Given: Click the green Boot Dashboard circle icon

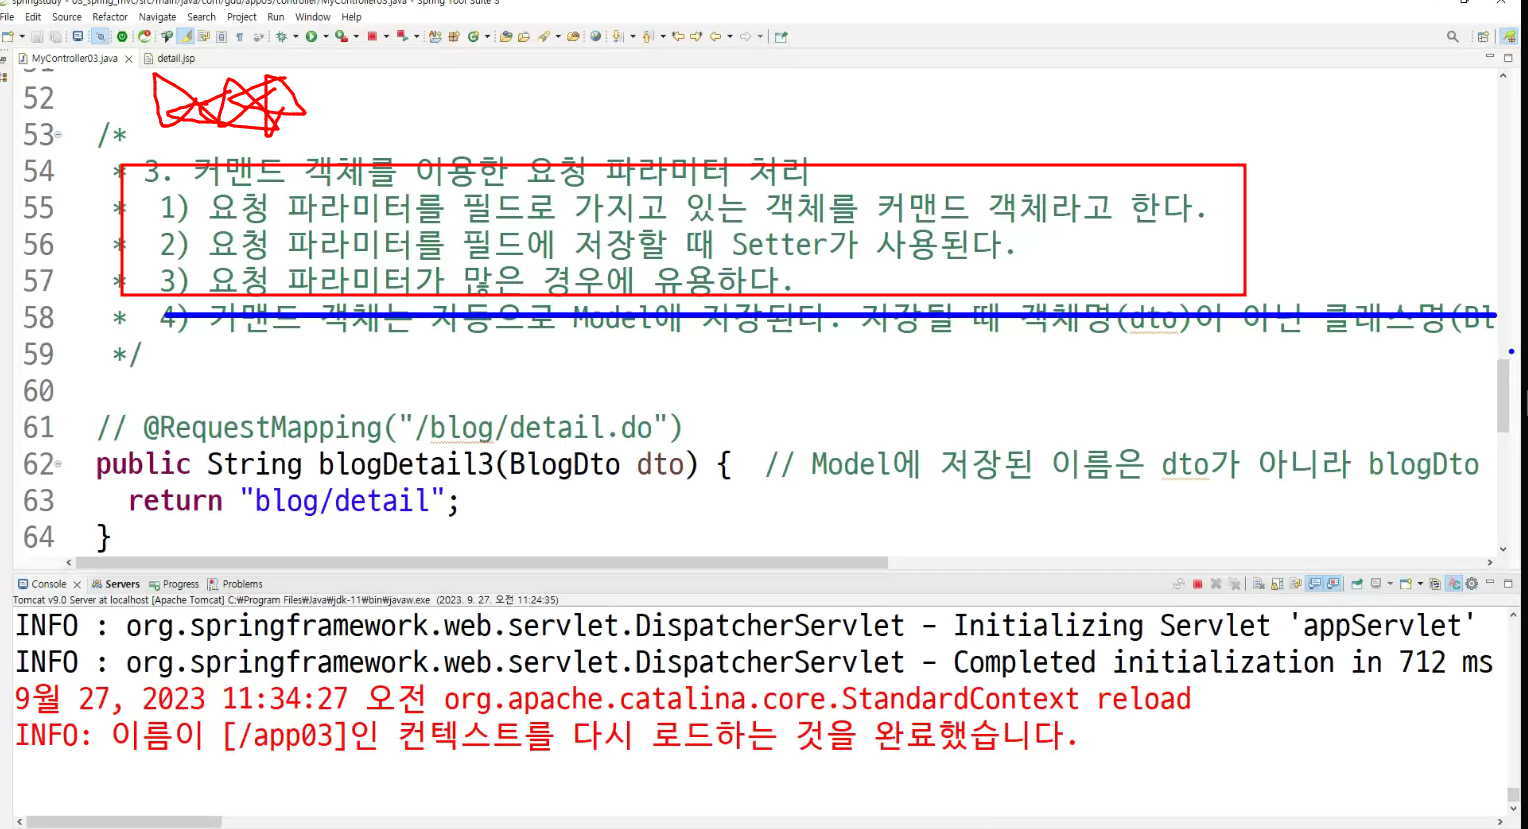Looking at the screenshot, I should (x=122, y=36).
